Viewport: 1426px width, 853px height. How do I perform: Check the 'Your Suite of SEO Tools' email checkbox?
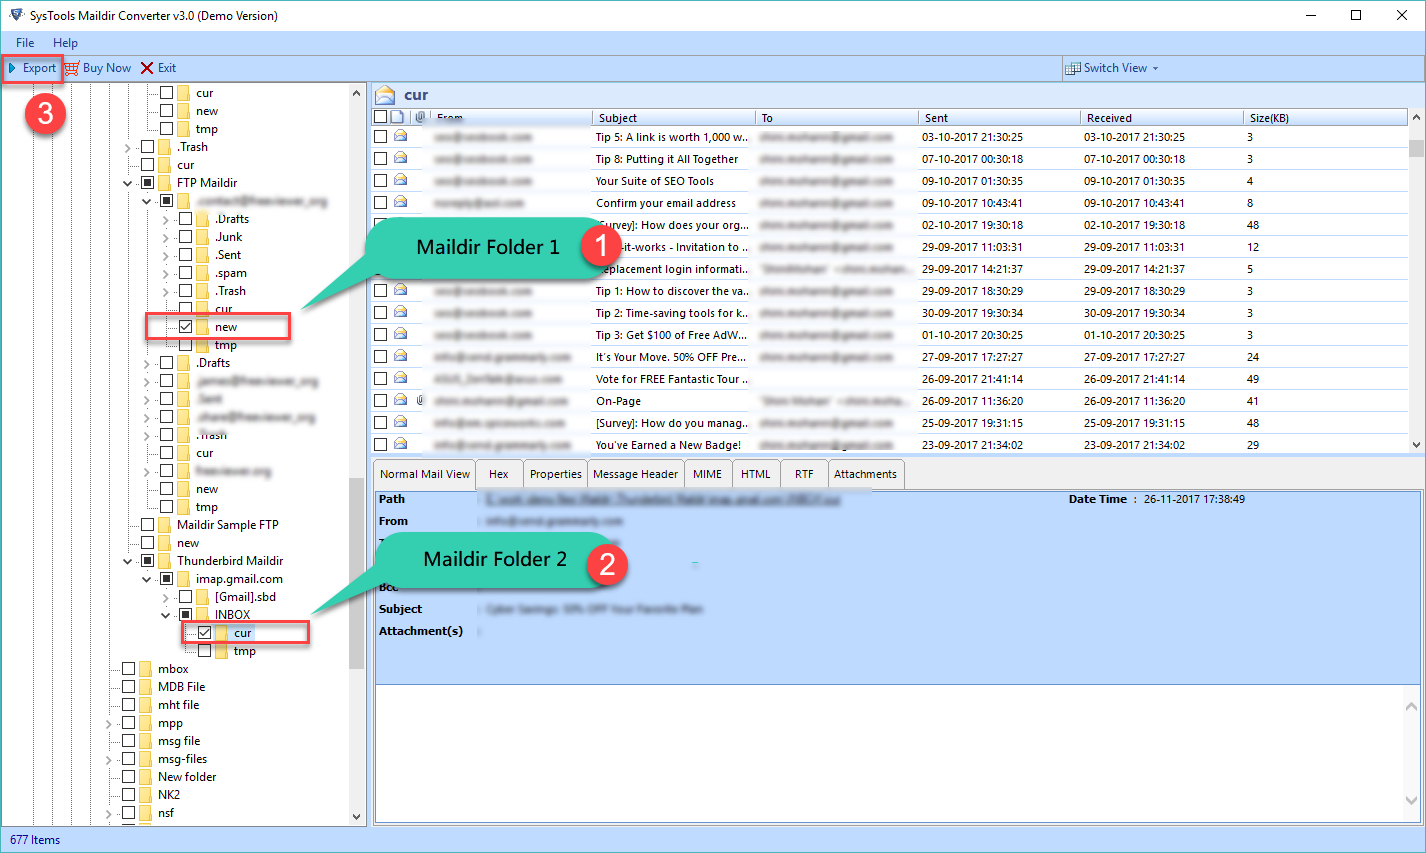[x=380, y=181]
